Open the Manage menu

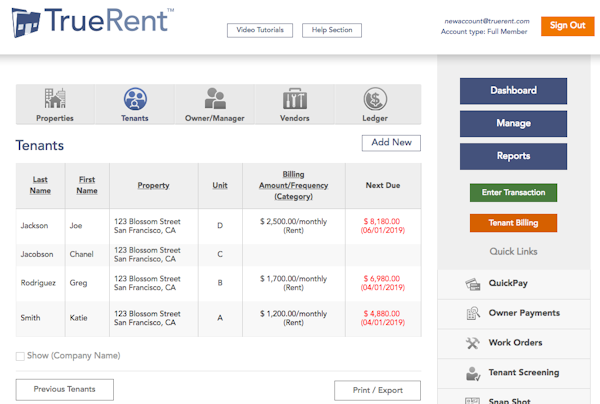click(514, 124)
